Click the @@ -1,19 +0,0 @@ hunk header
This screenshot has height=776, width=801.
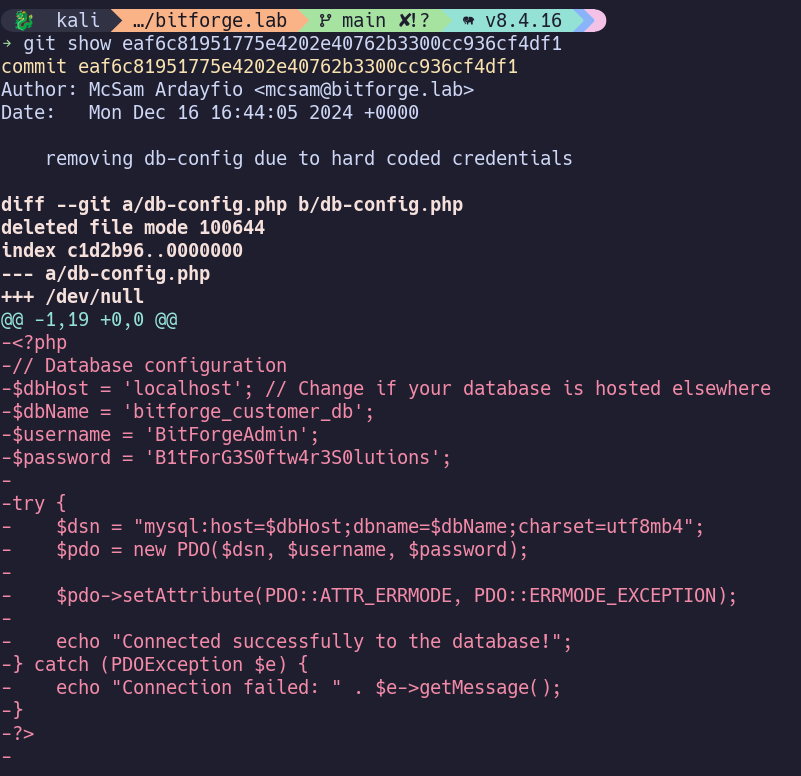[89, 320]
